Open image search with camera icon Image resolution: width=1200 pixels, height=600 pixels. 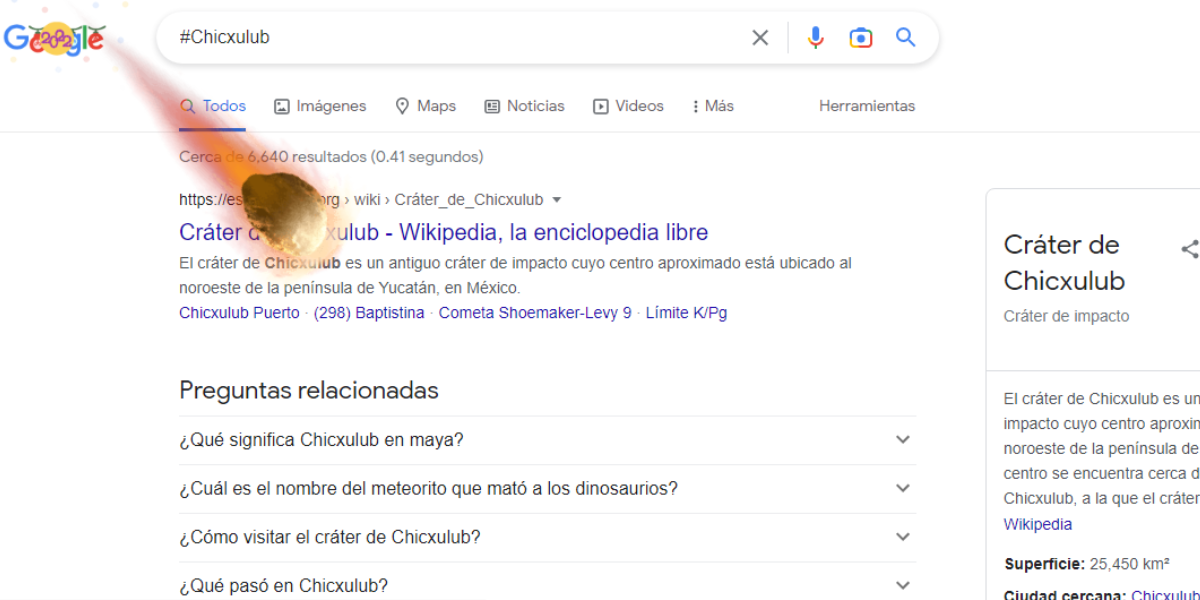[x=861, y=38]
